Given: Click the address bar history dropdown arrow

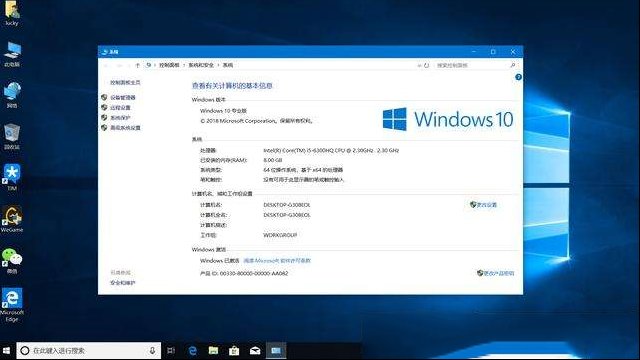Looking at the screenshot, I should (x=419, y=65).
